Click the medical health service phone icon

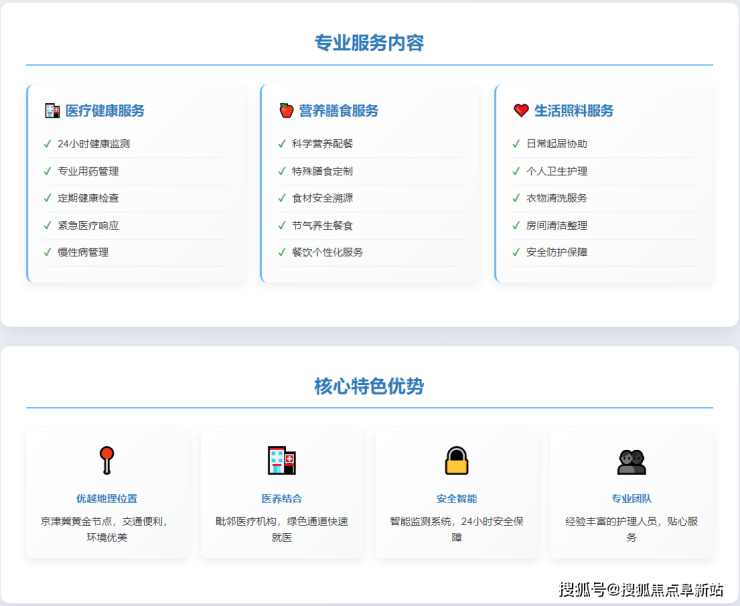click(x=52, y=111)
